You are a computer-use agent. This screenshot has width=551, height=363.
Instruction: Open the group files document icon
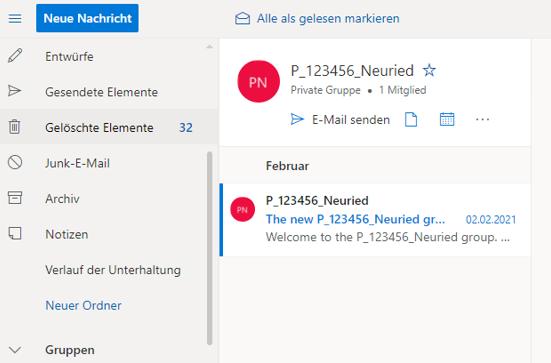pos(411,119)
